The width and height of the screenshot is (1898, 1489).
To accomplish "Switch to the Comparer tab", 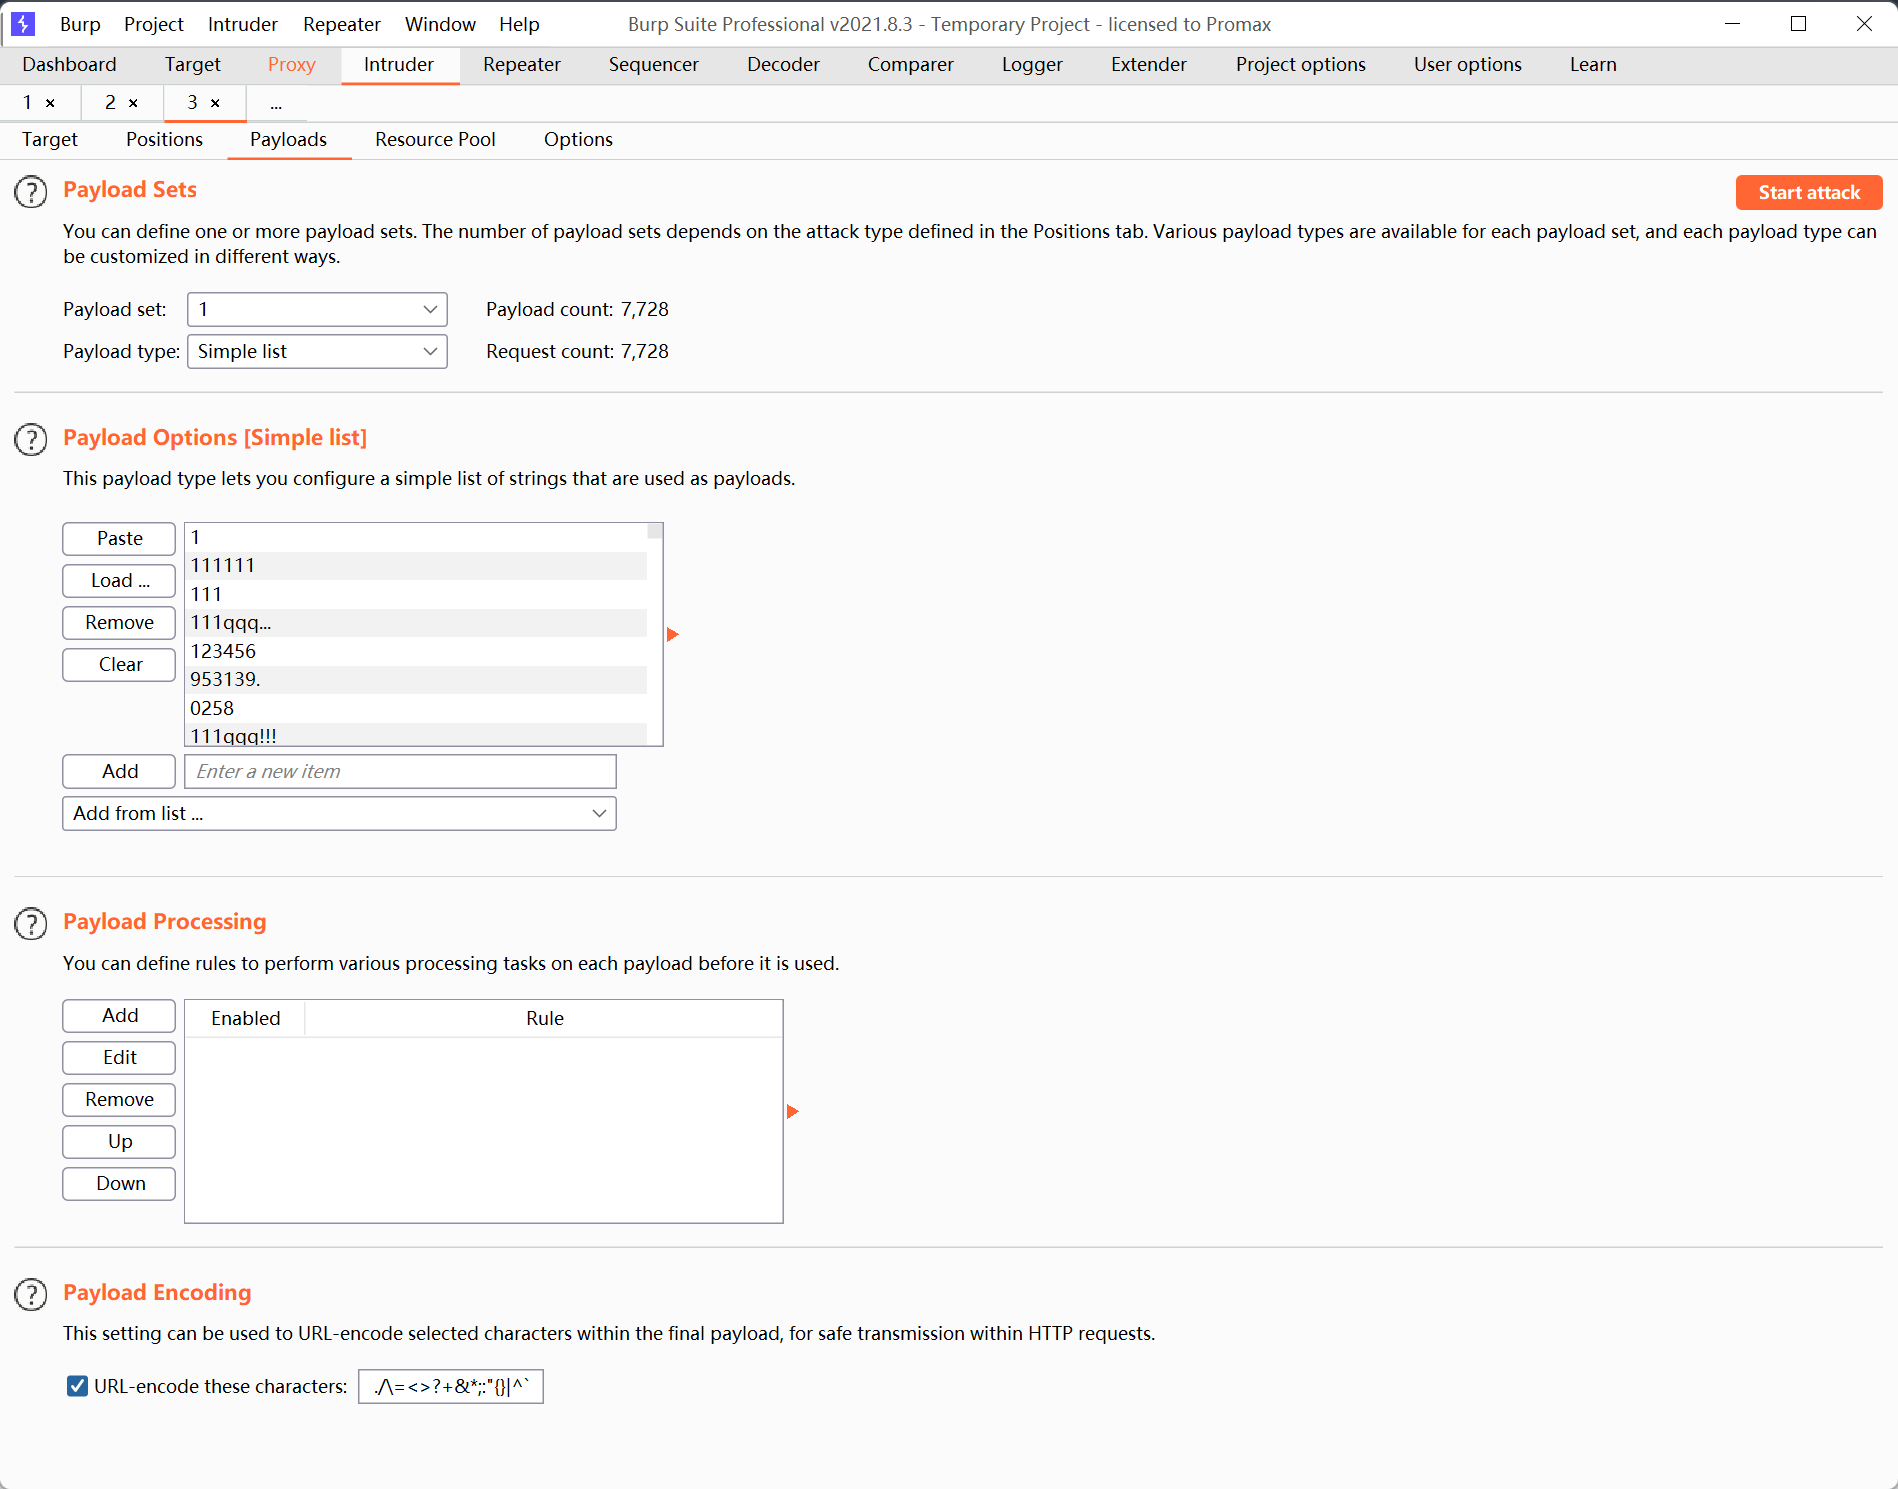I will pyautogui.click(x=910, y=64).
